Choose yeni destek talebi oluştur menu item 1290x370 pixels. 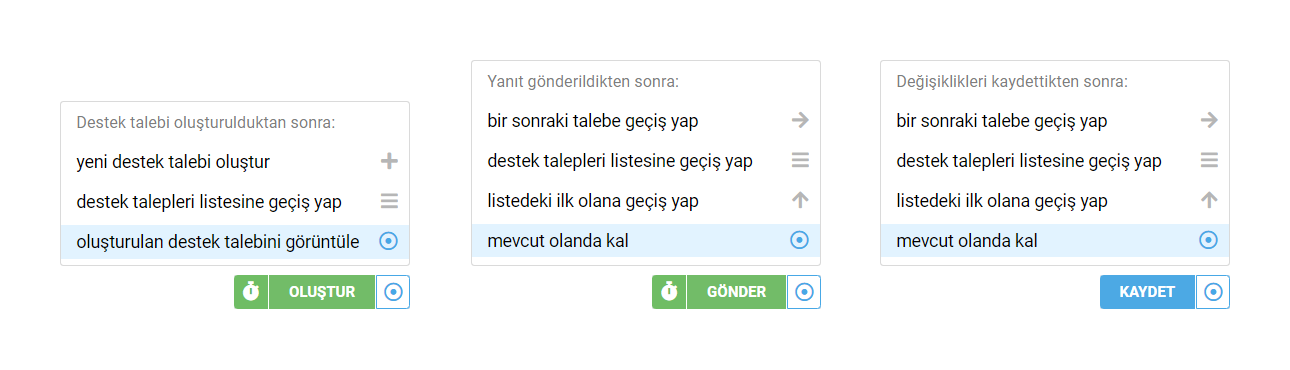tap(235, 161)
